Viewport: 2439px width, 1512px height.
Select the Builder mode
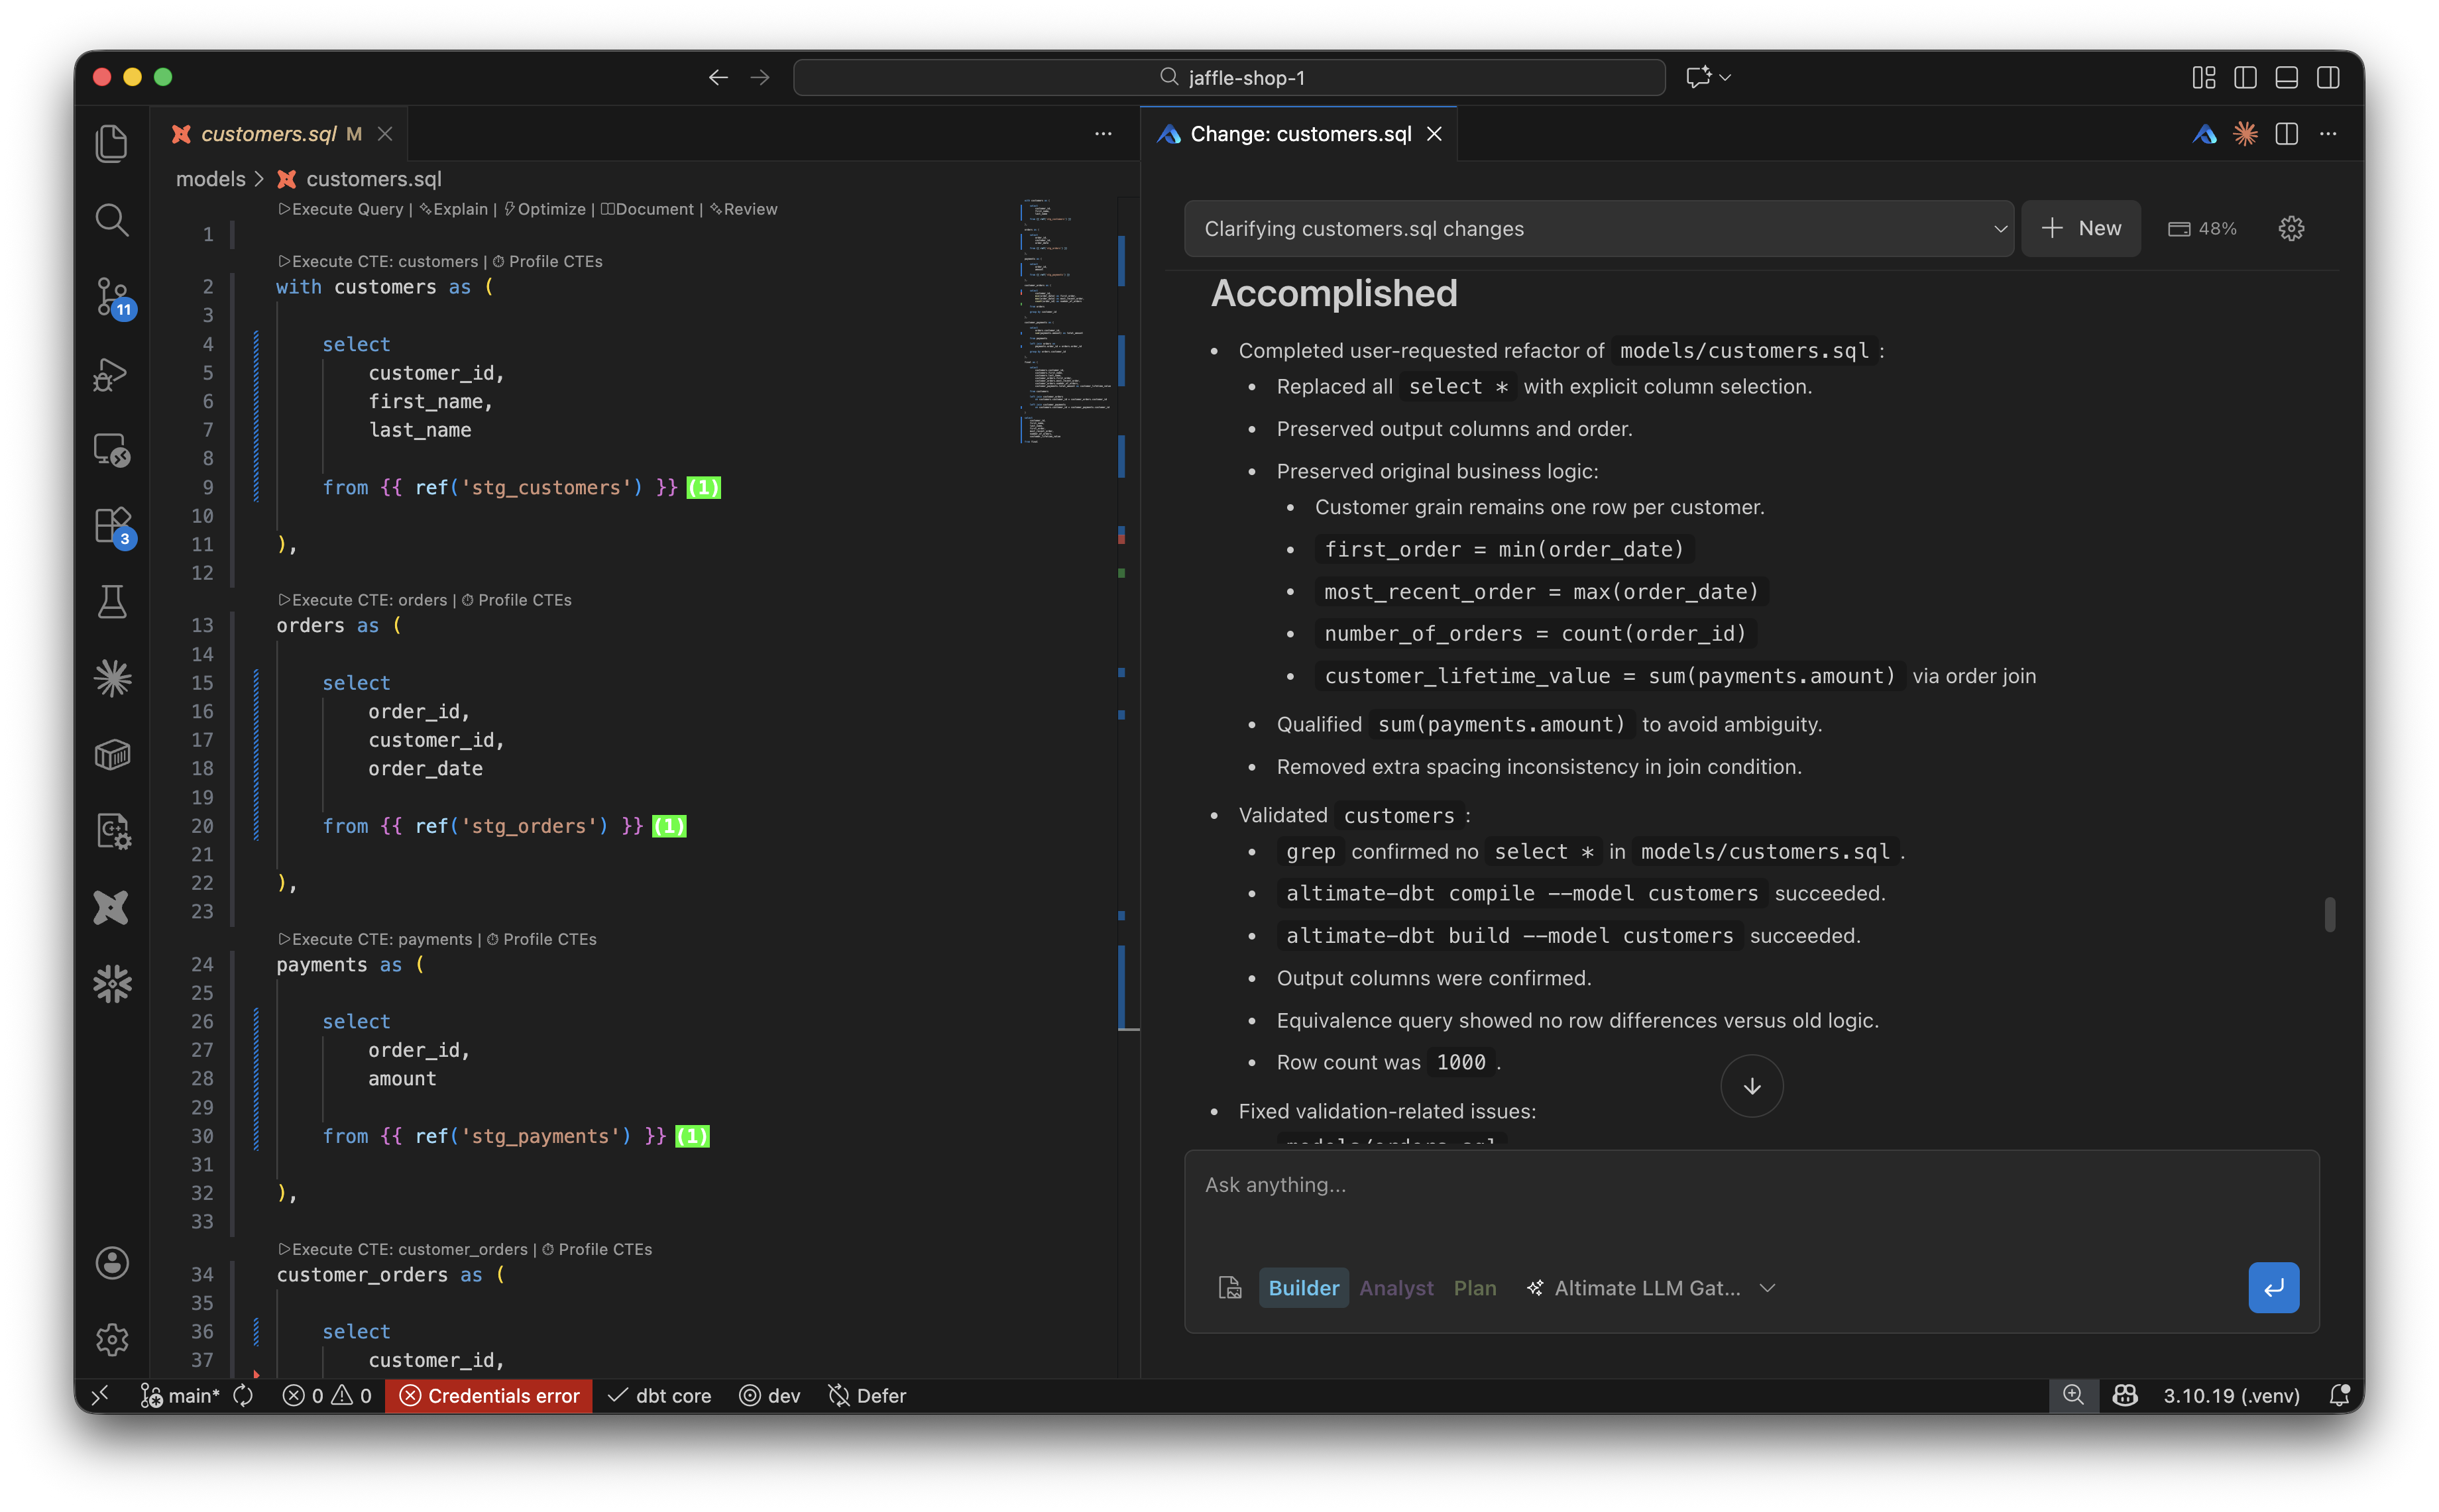point(1303,1288)
